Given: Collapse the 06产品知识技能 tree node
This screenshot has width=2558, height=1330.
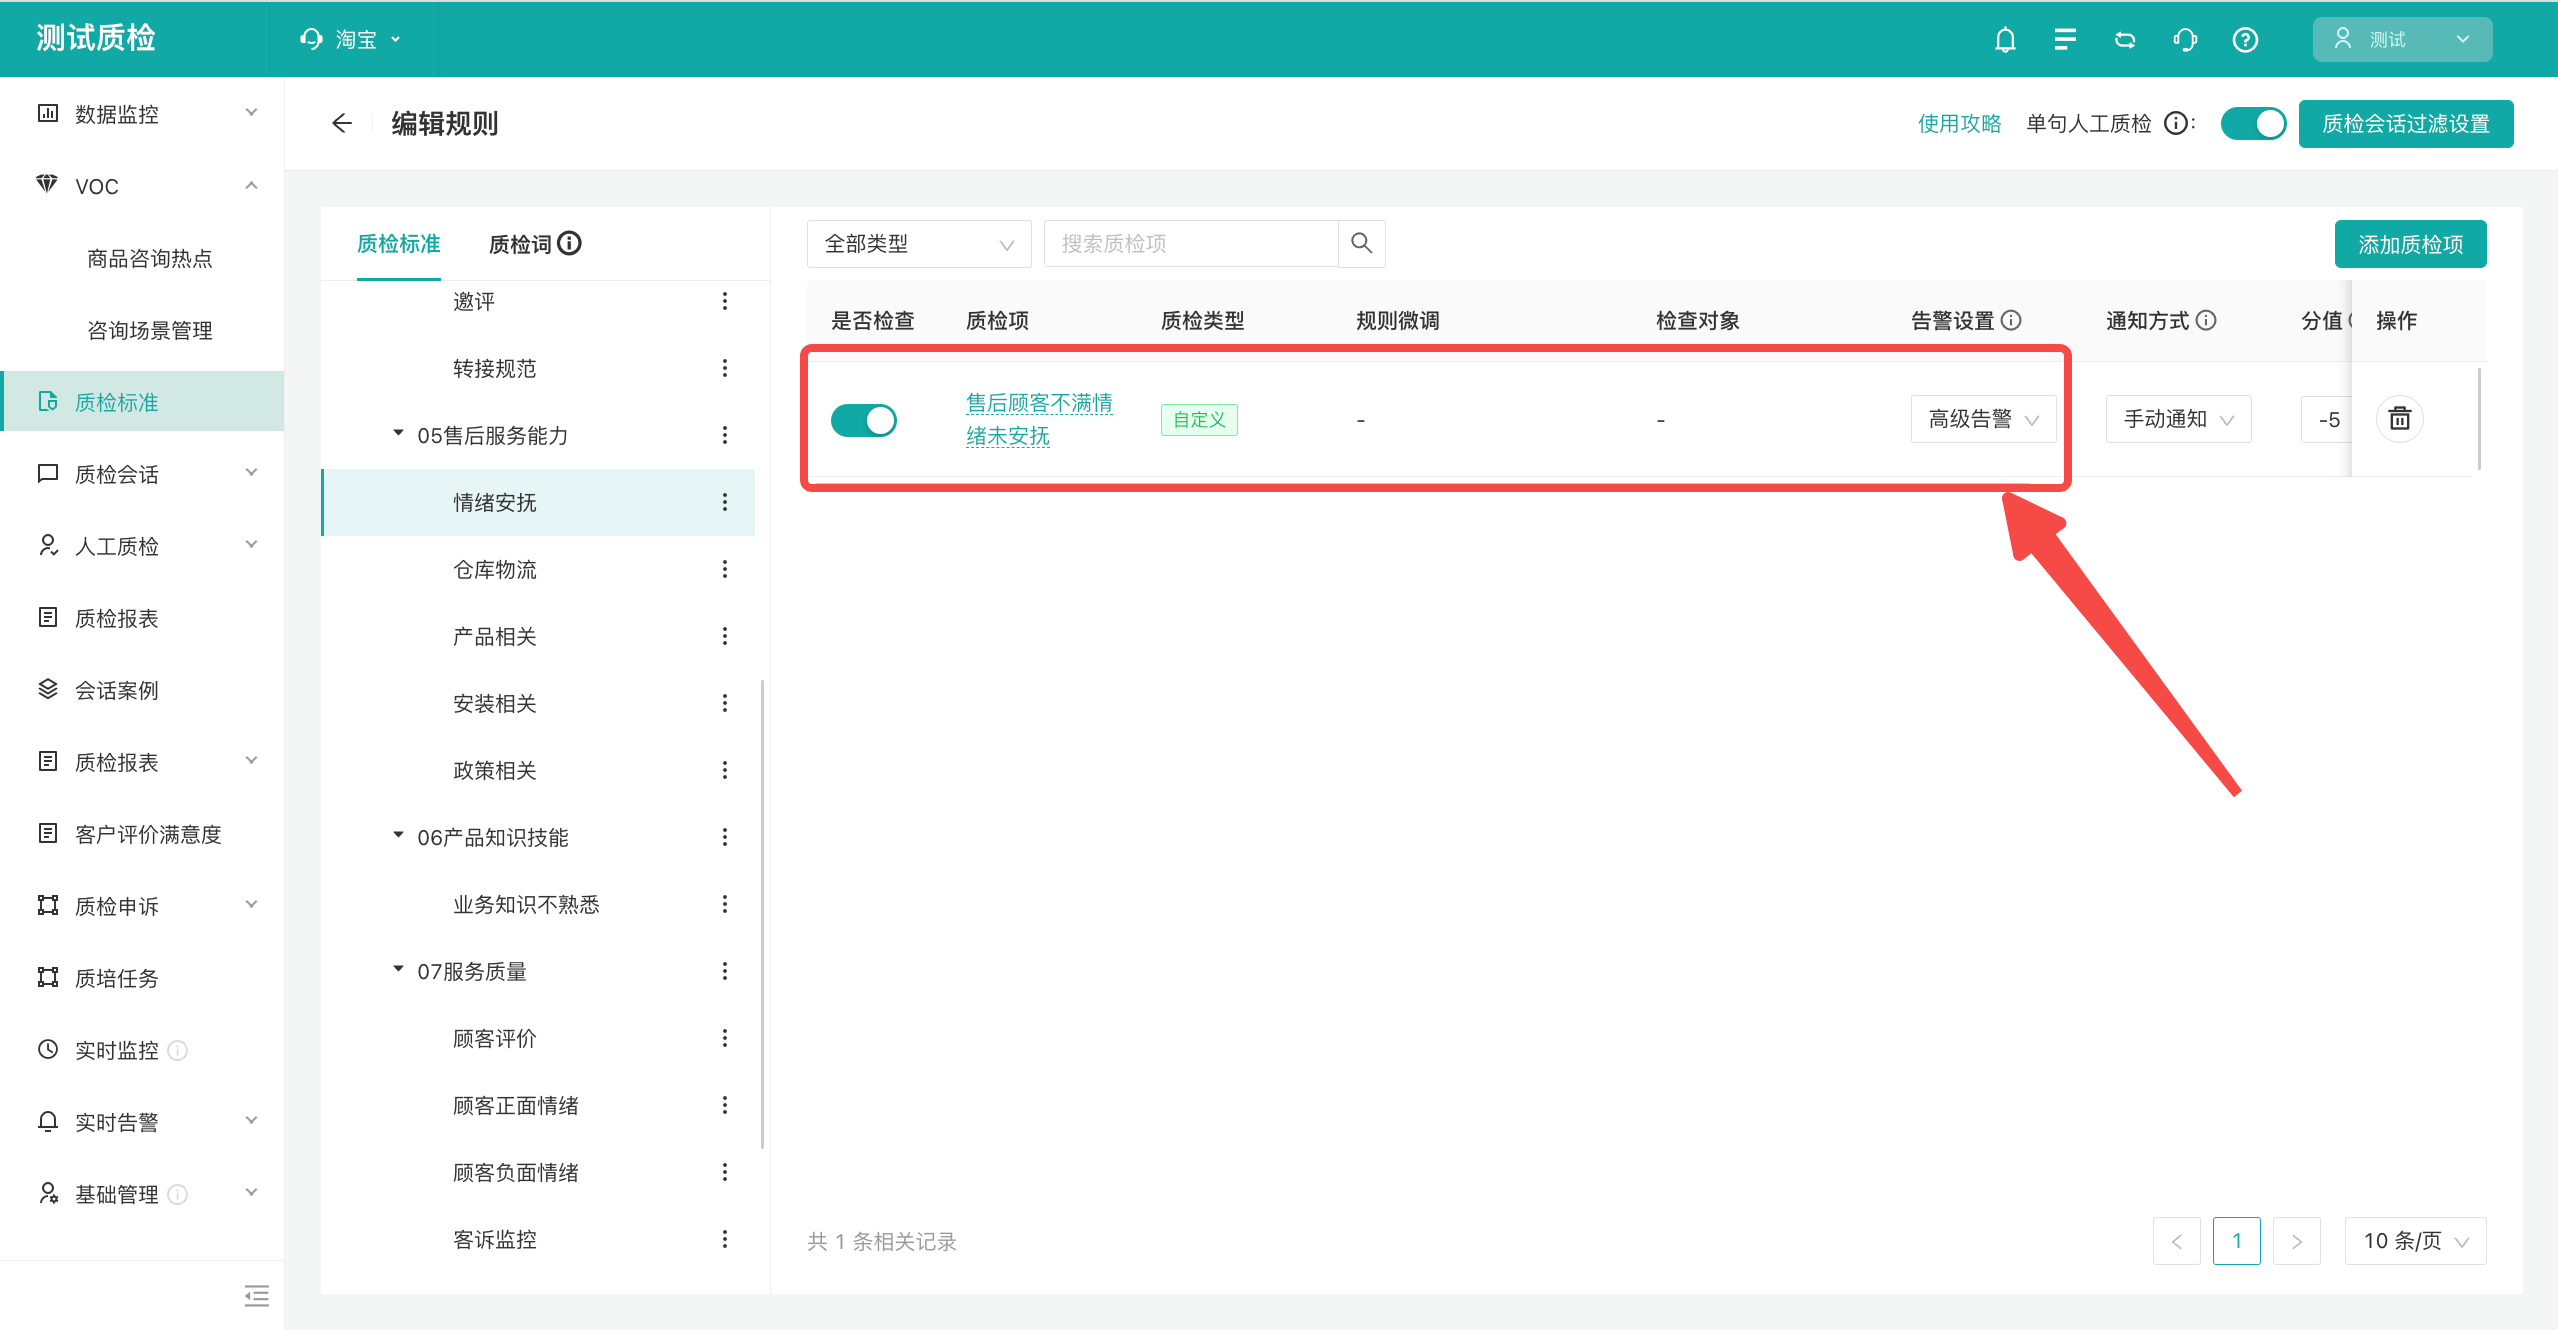Looking at the screenshot, I should 398,836.
